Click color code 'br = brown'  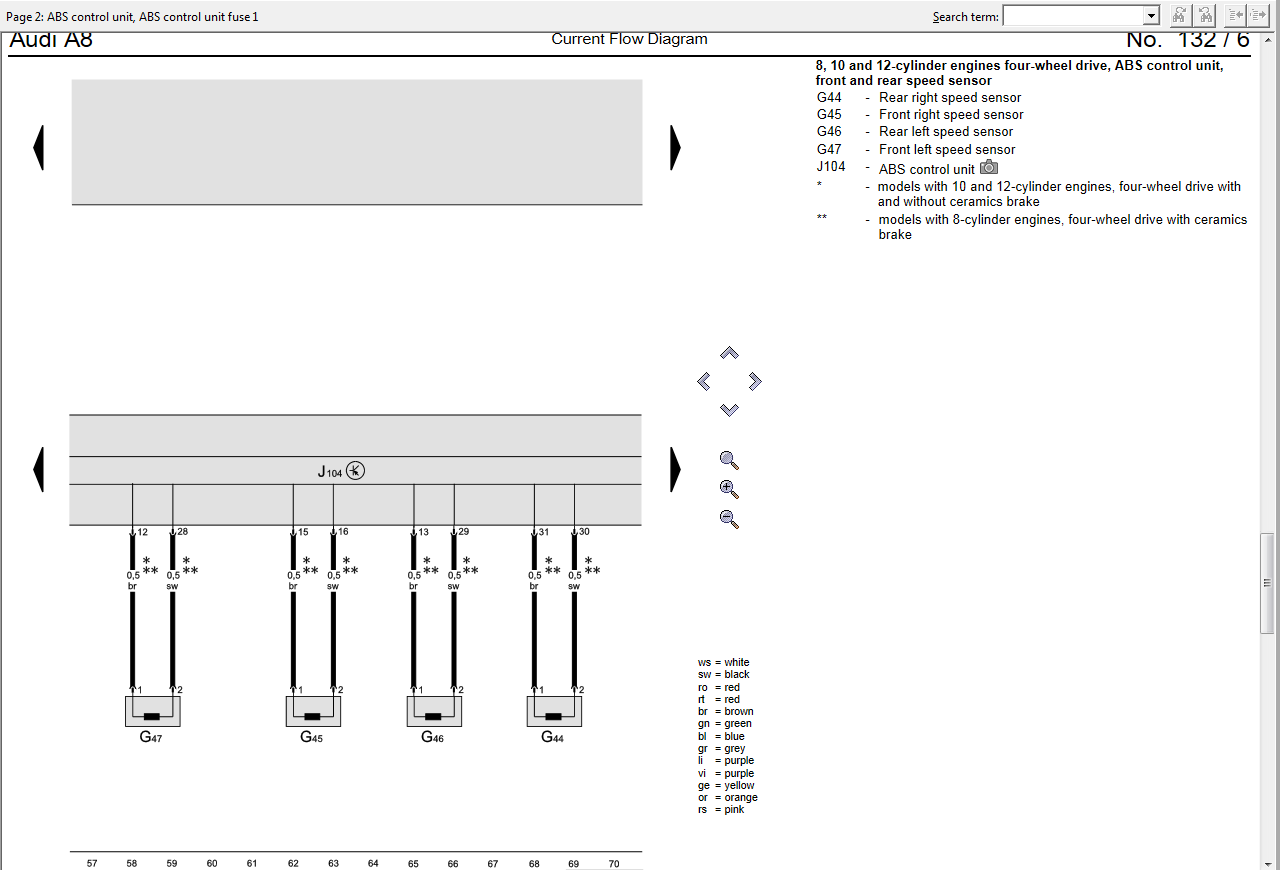(x=726, y=712)
